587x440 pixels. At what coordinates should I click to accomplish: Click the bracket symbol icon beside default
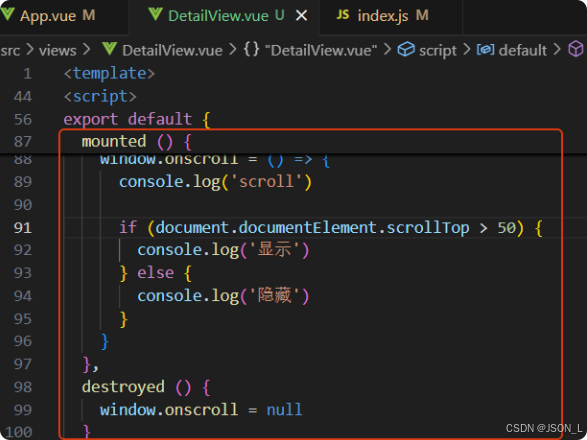click(486, 49)
